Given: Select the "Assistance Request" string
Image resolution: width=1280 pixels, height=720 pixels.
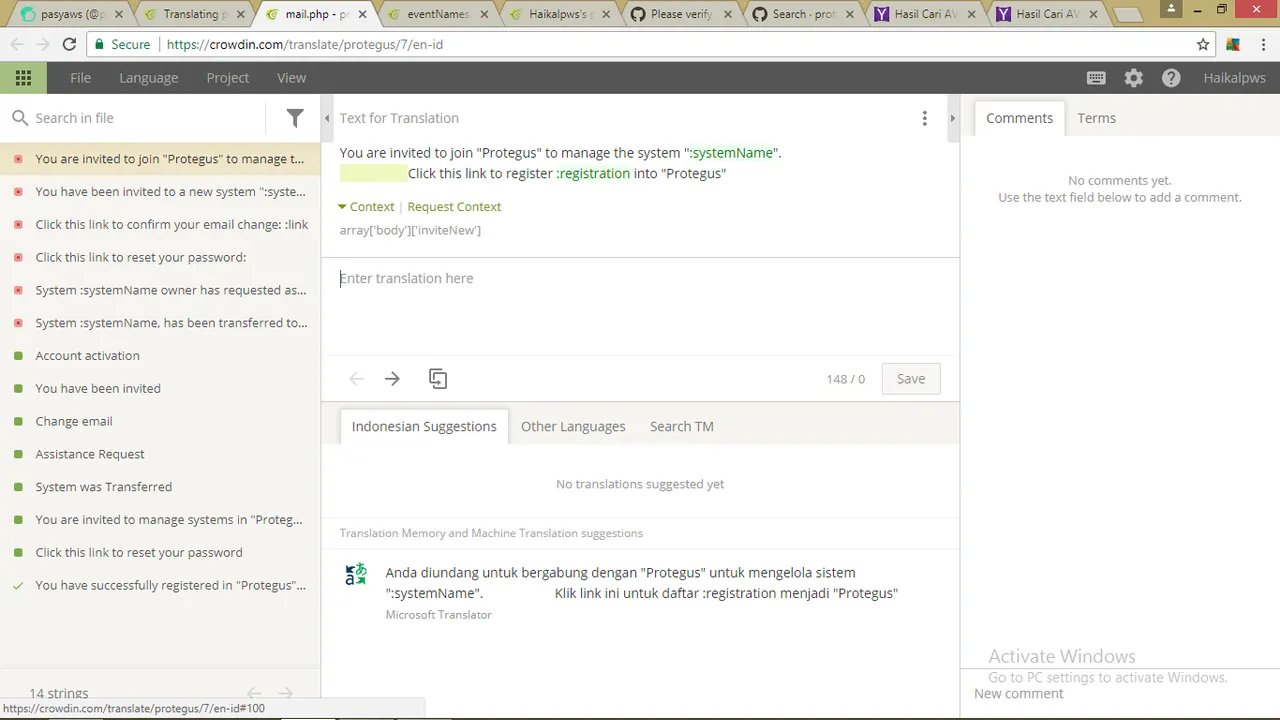Looking at the screenshot, I should [x=160, y=454].
